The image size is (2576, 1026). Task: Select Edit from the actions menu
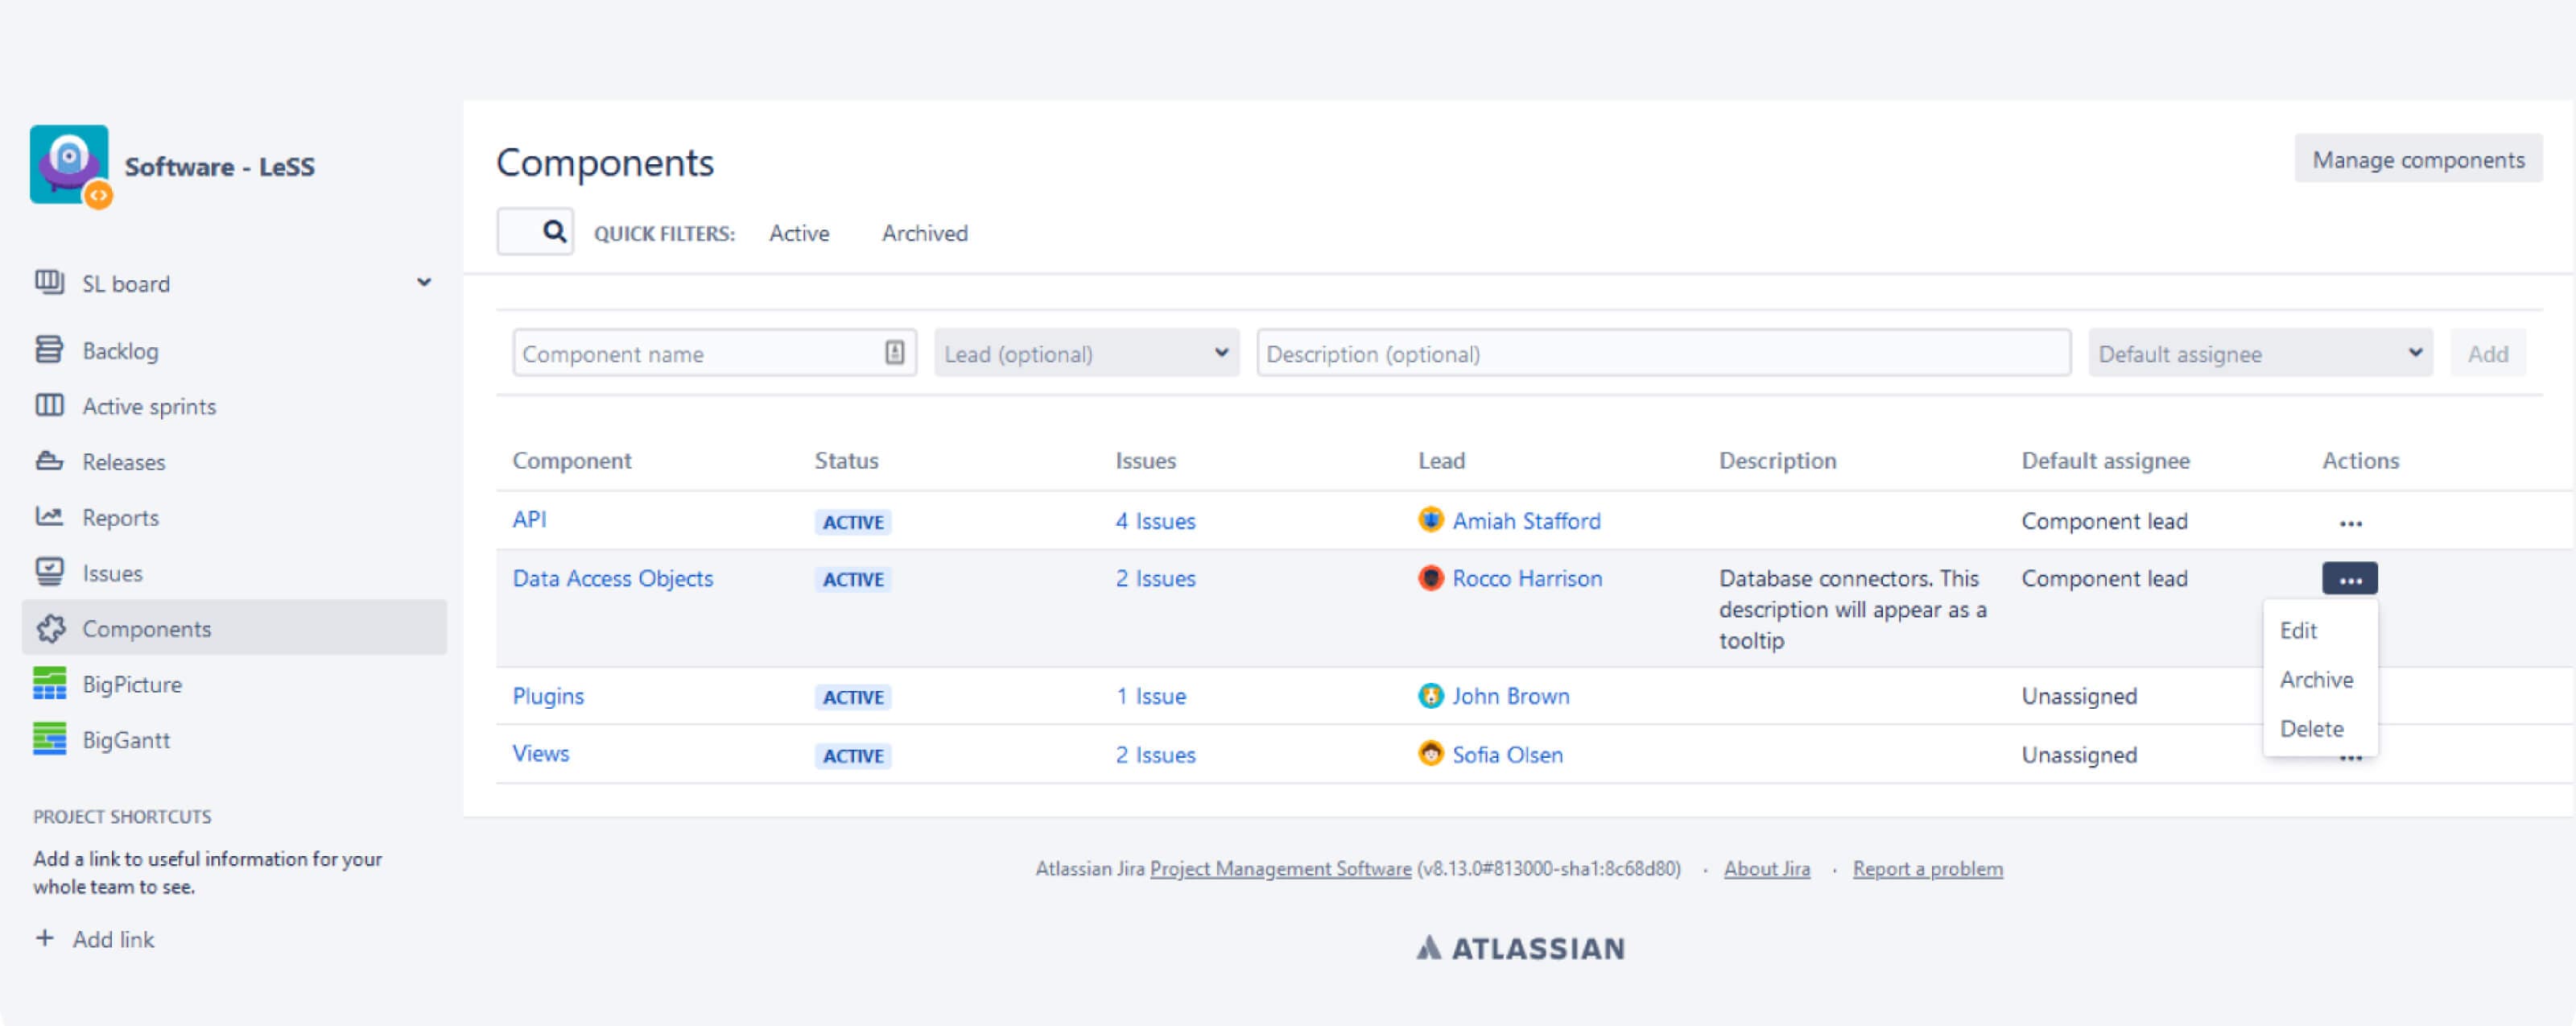pyautogui.click(x=2298, y=630)
